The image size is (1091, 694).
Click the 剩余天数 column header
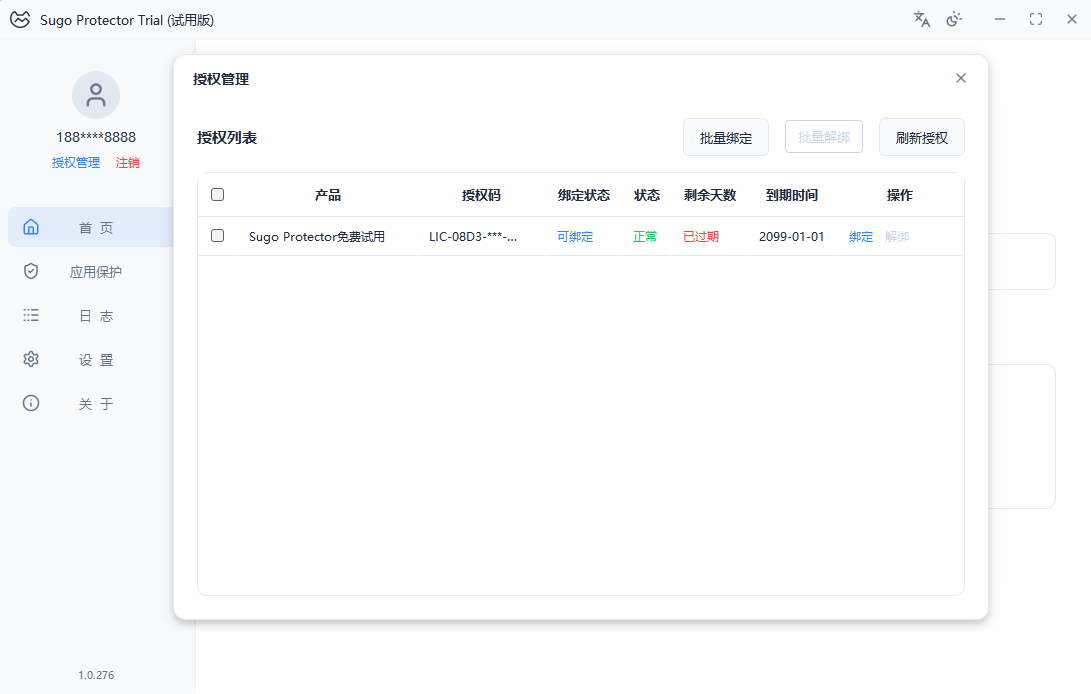(709, 195)
